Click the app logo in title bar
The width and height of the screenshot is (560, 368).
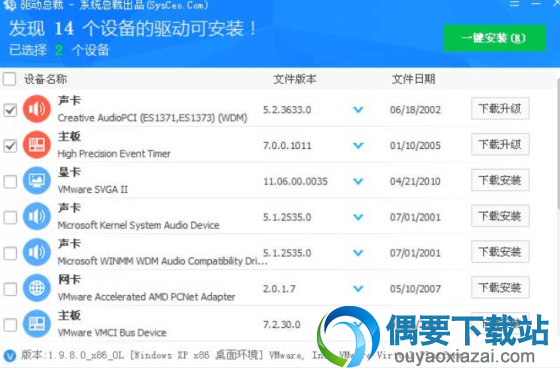coord(10,5)
